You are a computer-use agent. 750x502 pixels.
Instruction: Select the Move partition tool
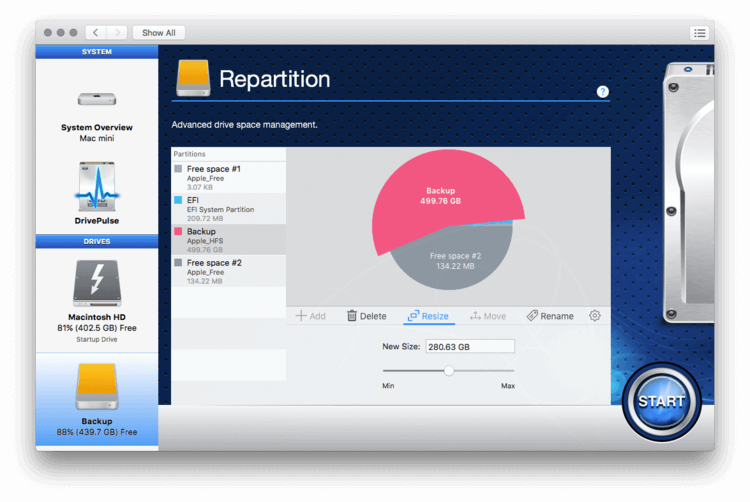click(488, 316)
